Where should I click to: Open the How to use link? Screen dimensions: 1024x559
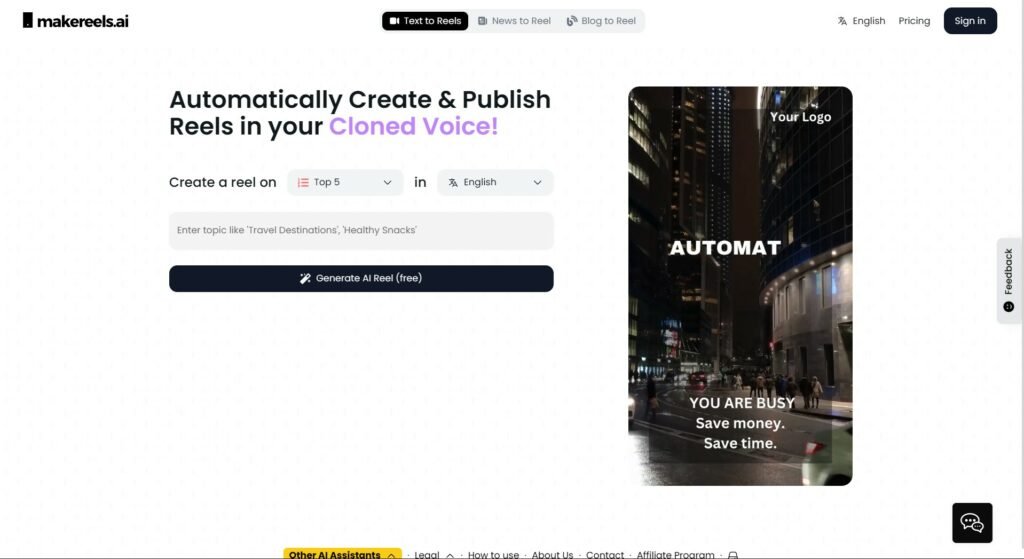(493, 554)
